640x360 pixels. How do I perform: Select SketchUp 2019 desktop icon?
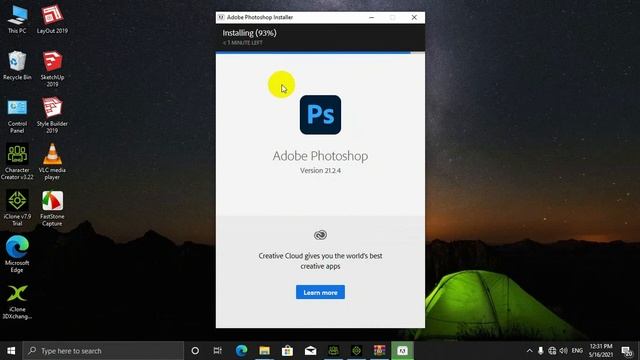[x=52, y=69]
